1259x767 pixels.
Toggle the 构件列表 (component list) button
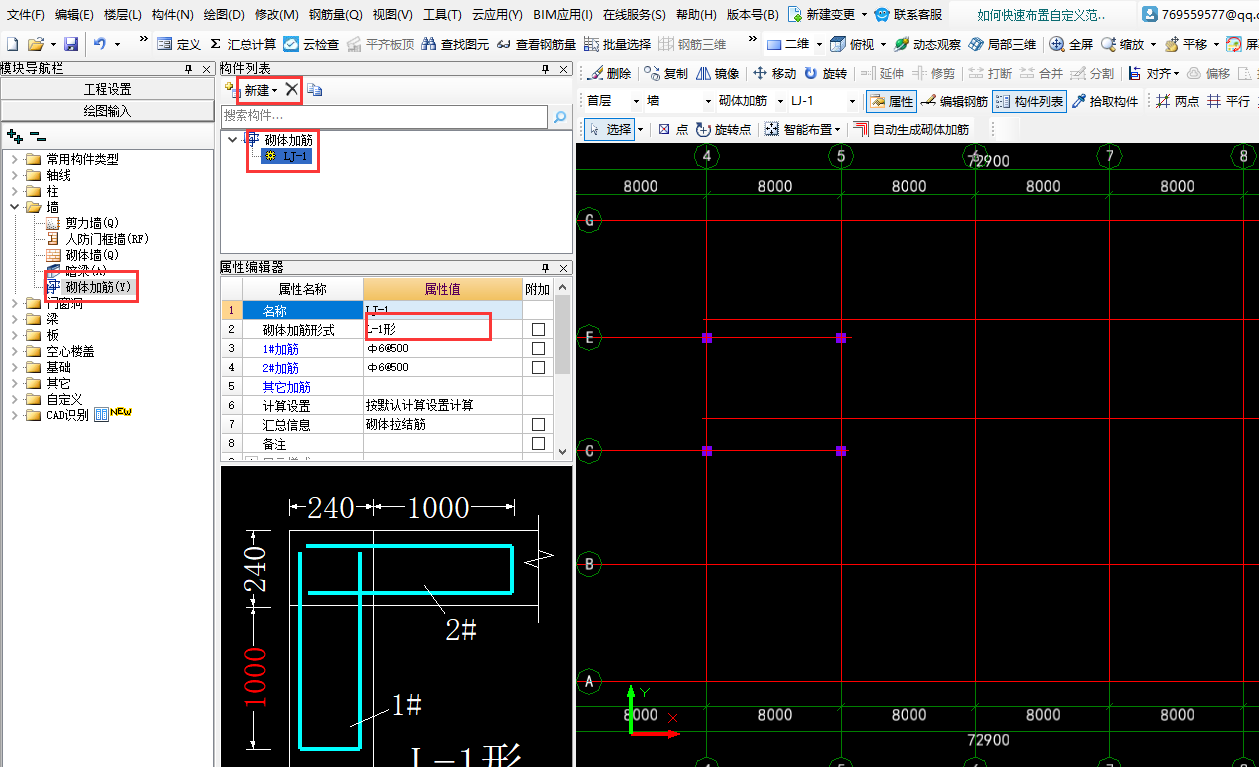coord(1030,101)
